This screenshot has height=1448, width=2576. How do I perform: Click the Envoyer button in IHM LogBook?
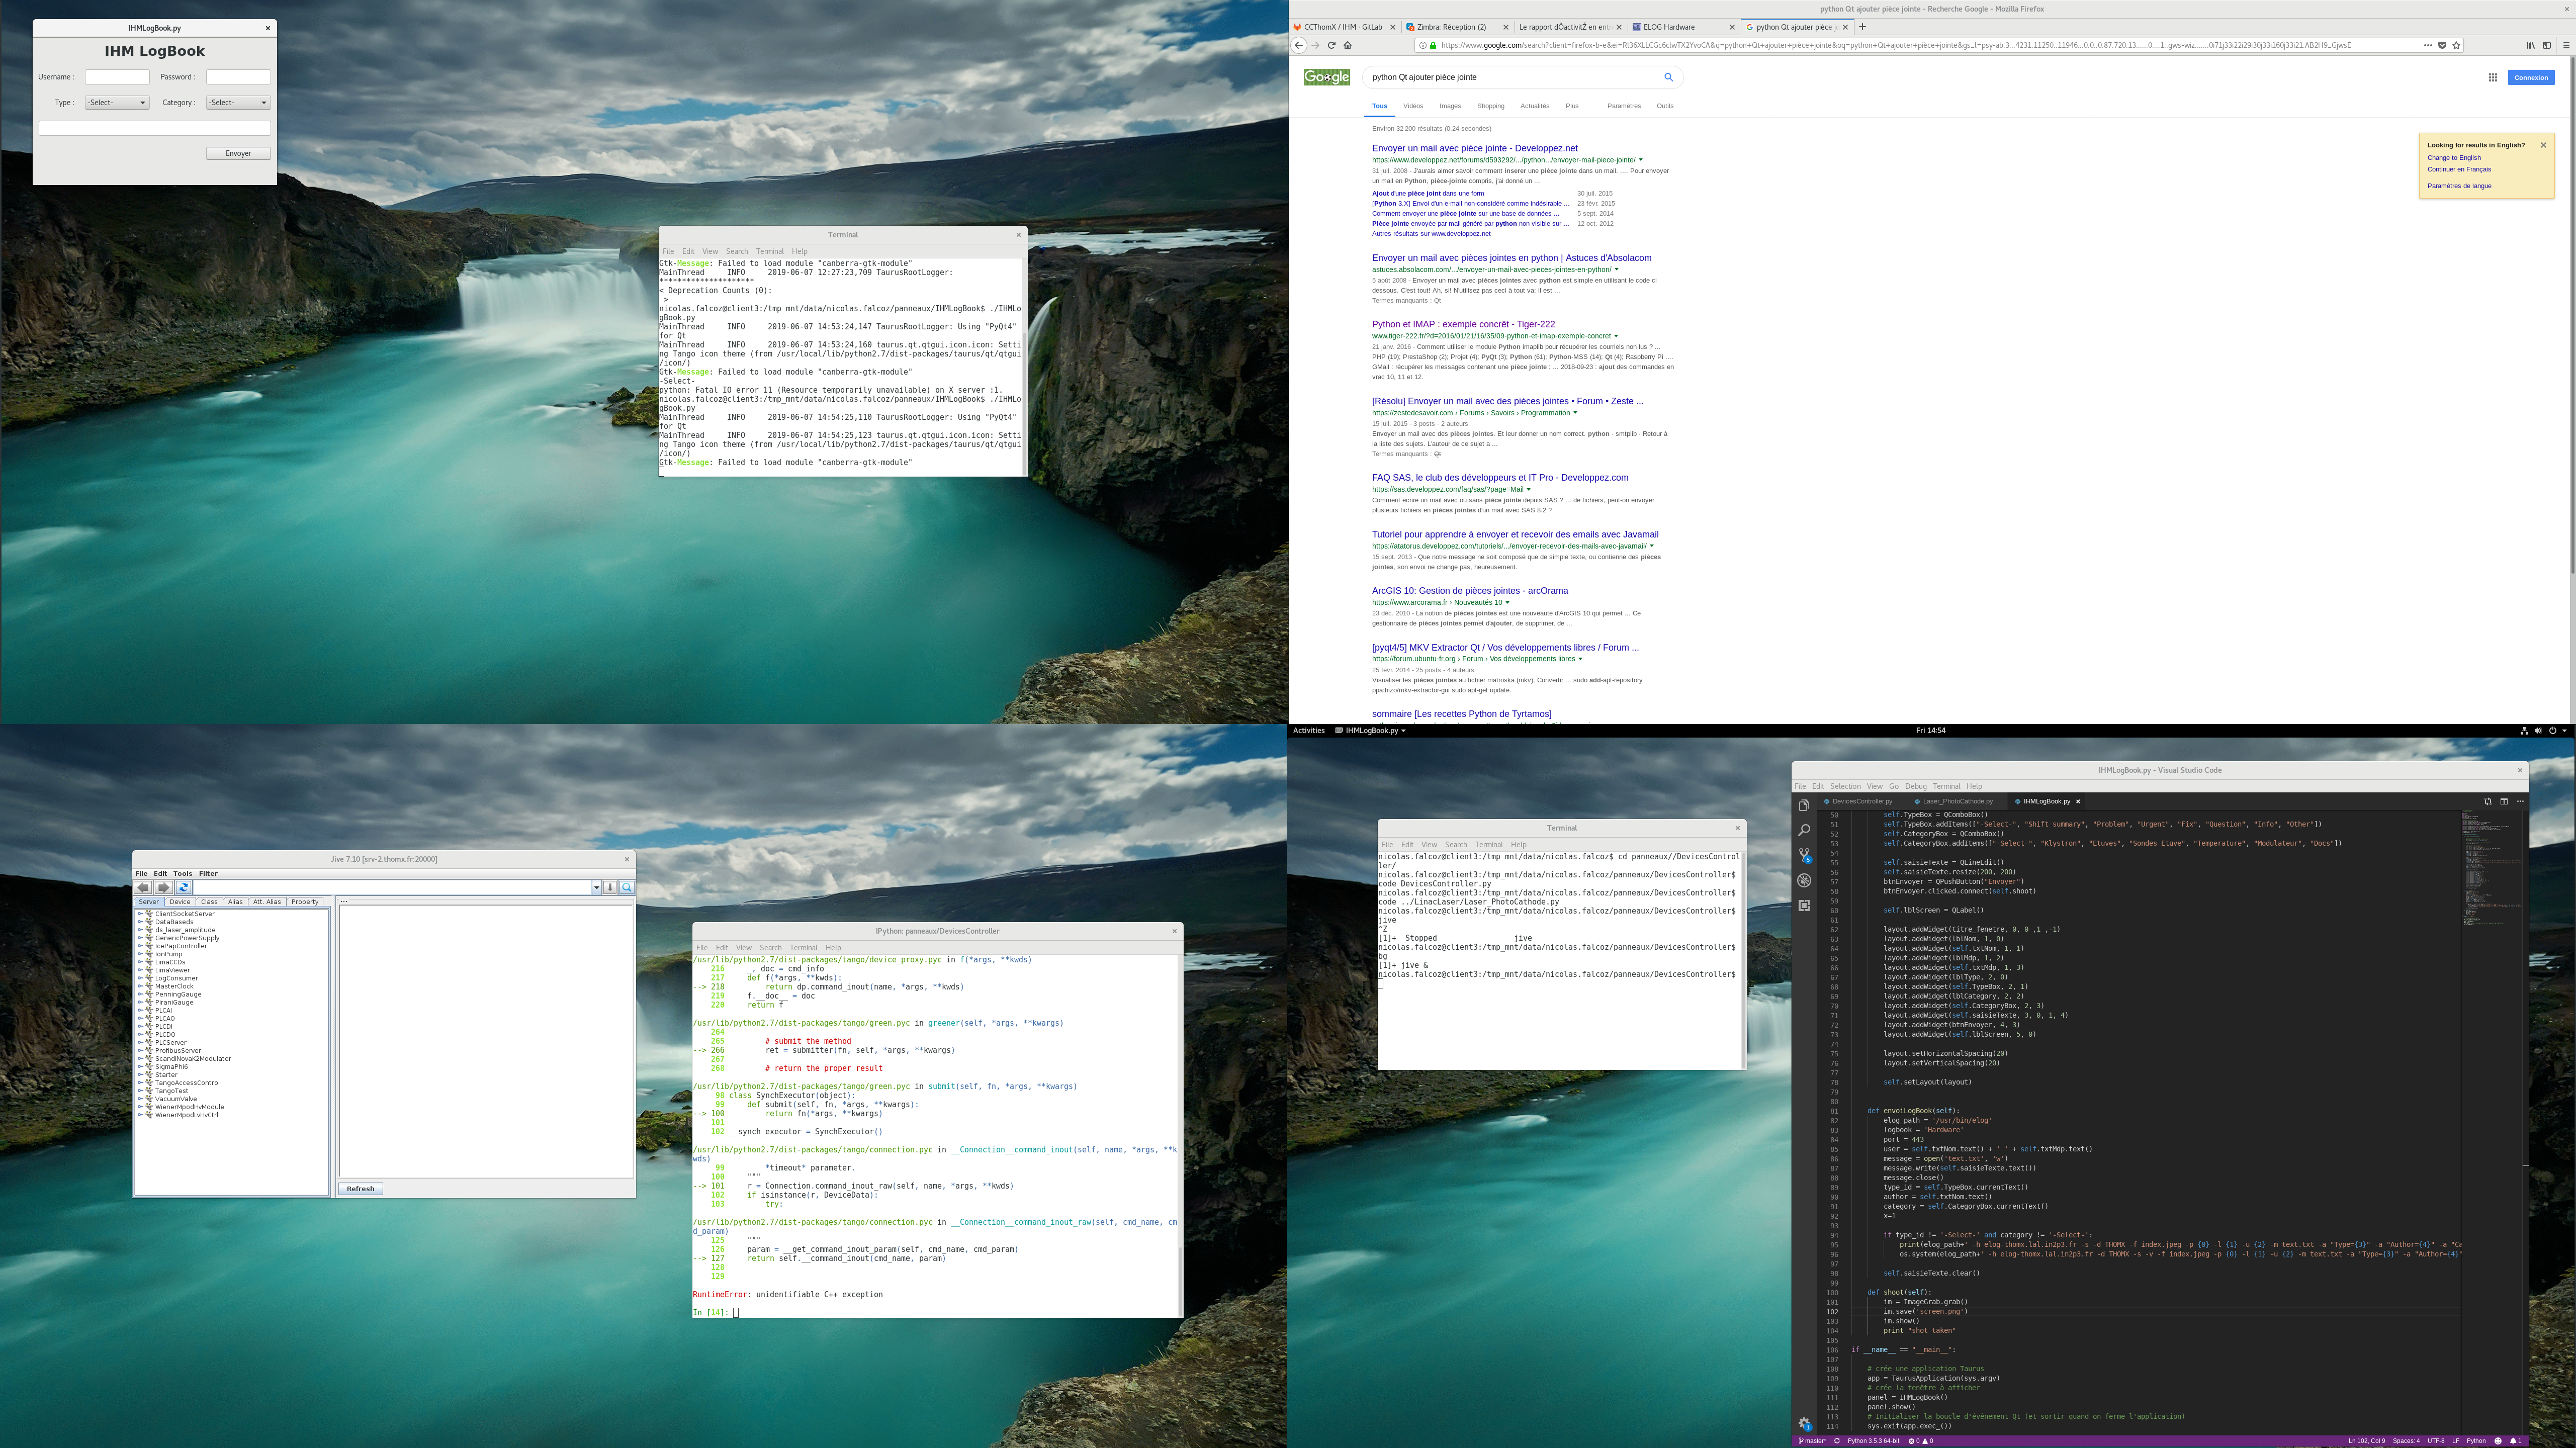click(x=239, y=153)
